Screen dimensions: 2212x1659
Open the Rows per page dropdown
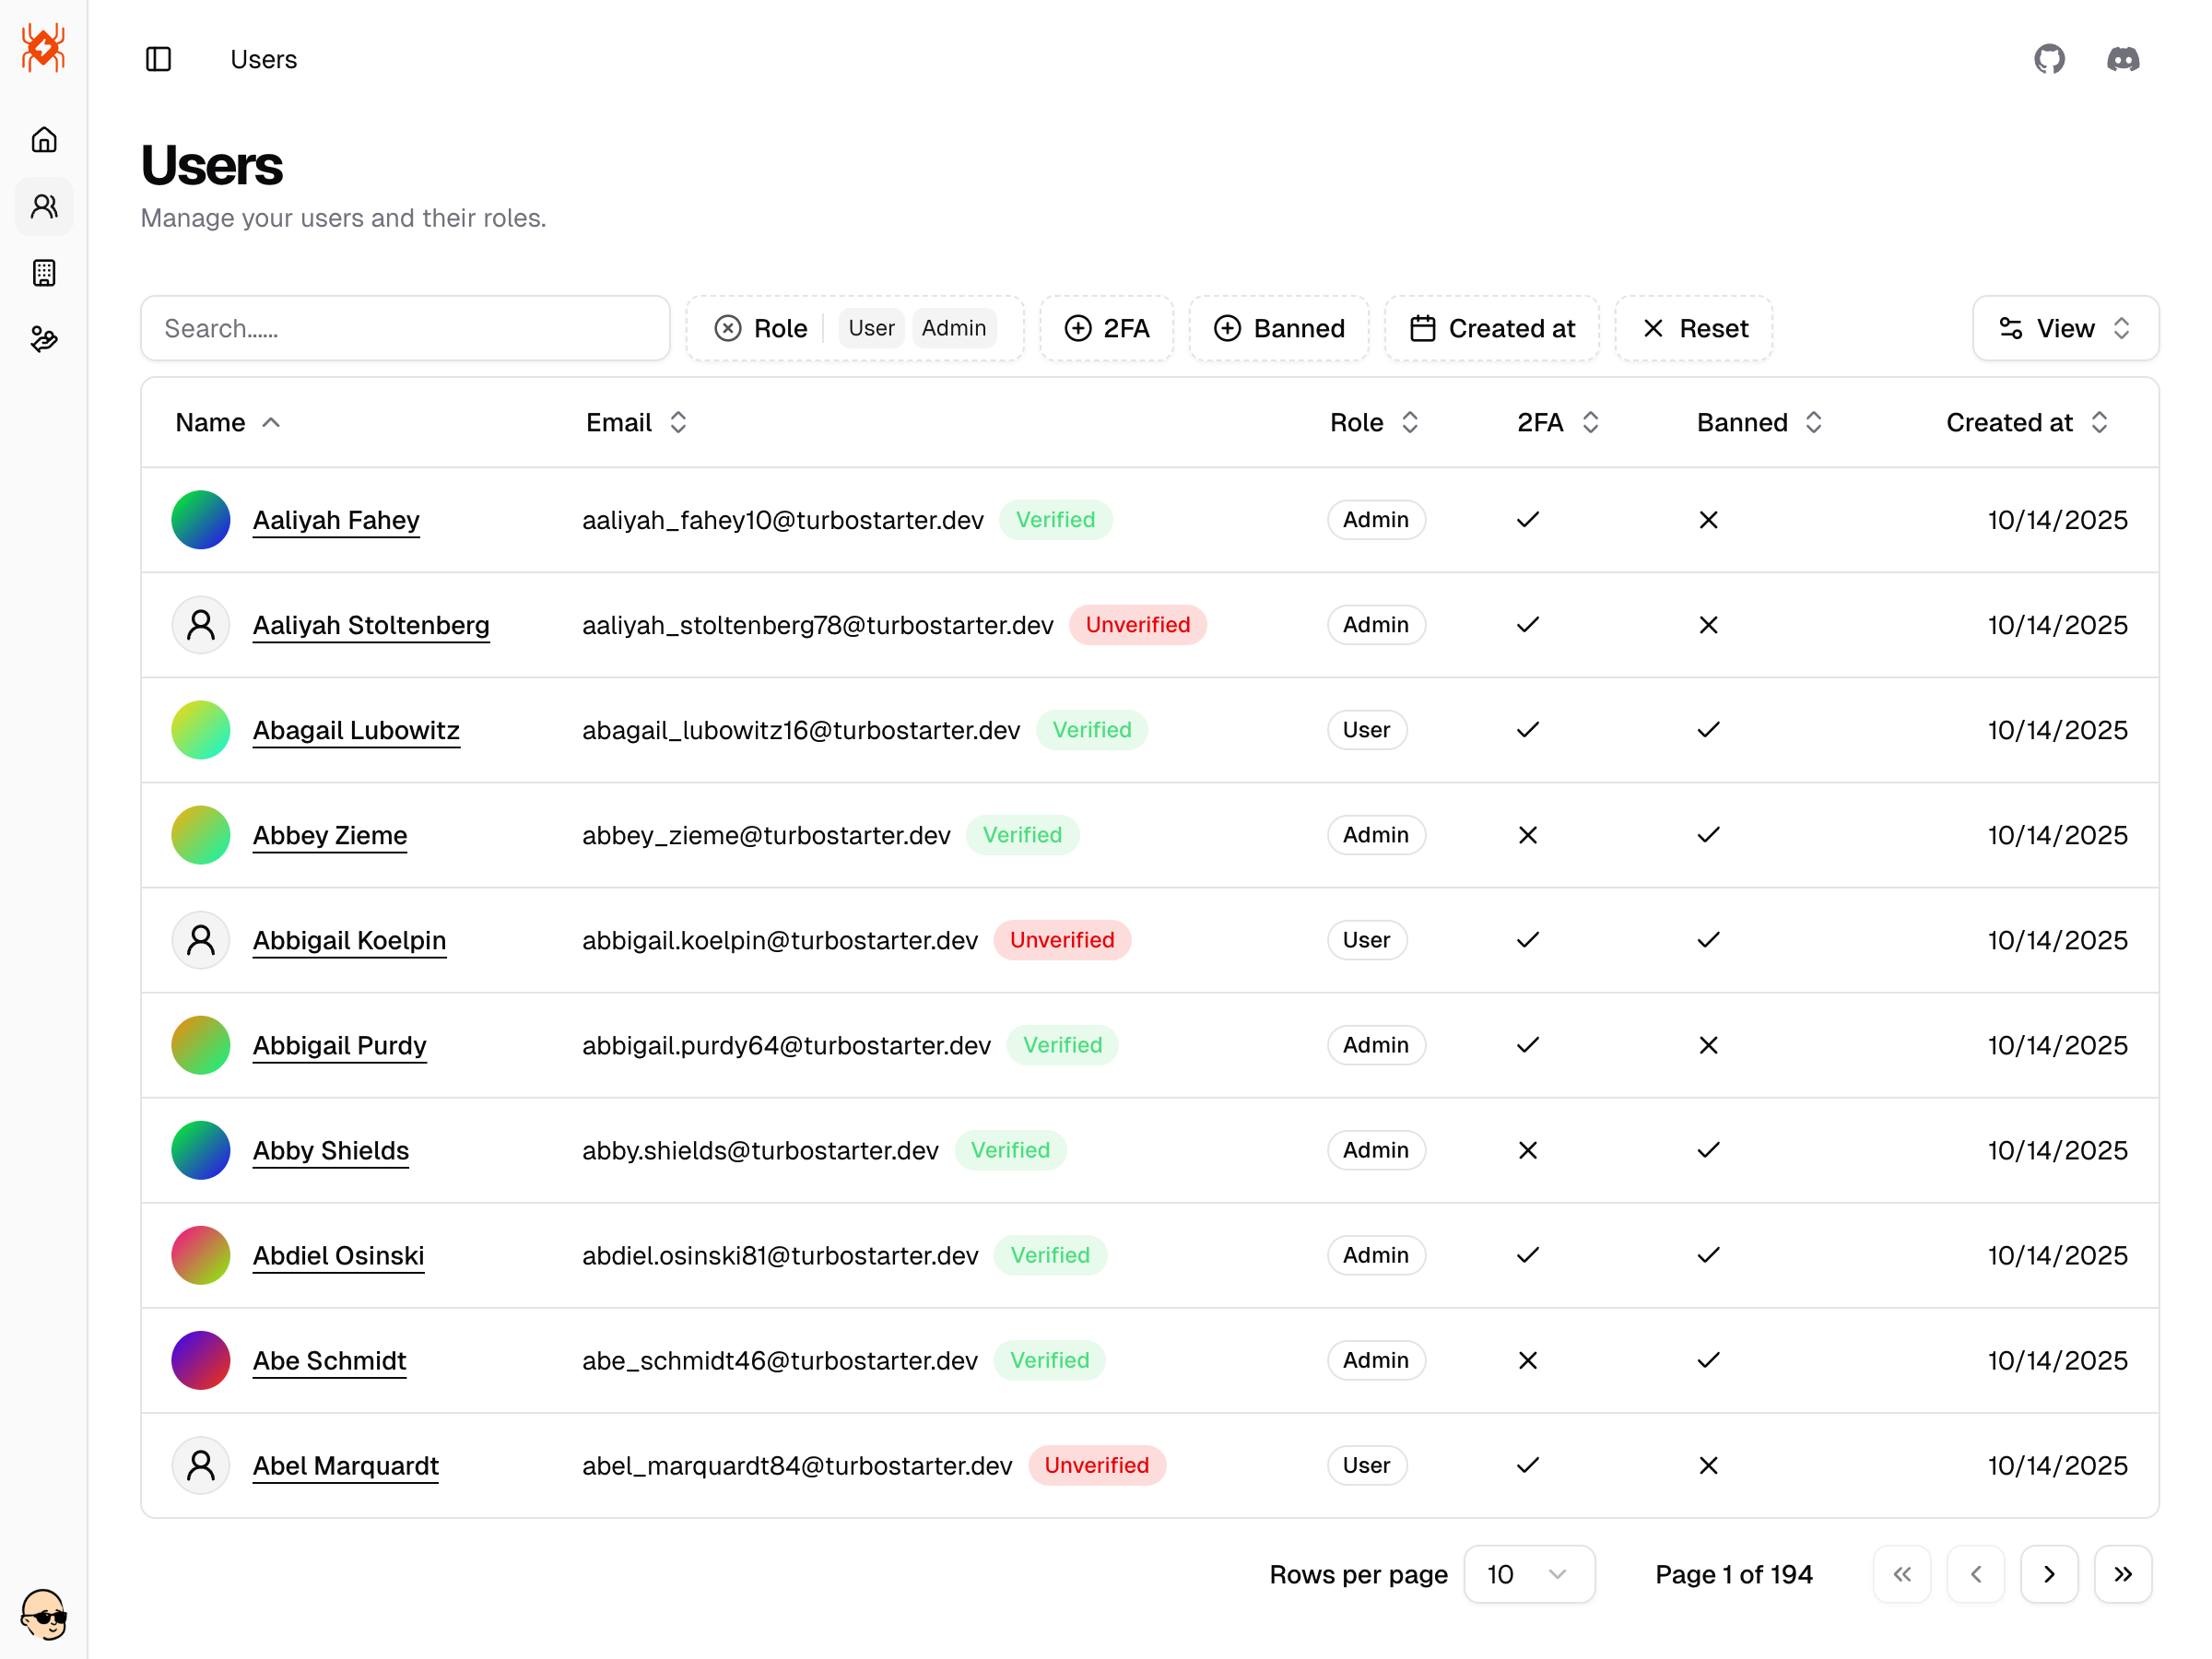1527,1574
